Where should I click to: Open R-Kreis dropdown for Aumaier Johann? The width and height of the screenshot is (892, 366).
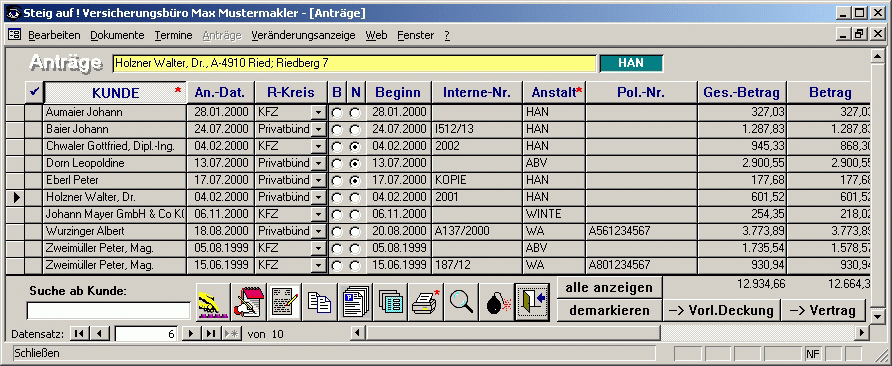pos(319,113)
